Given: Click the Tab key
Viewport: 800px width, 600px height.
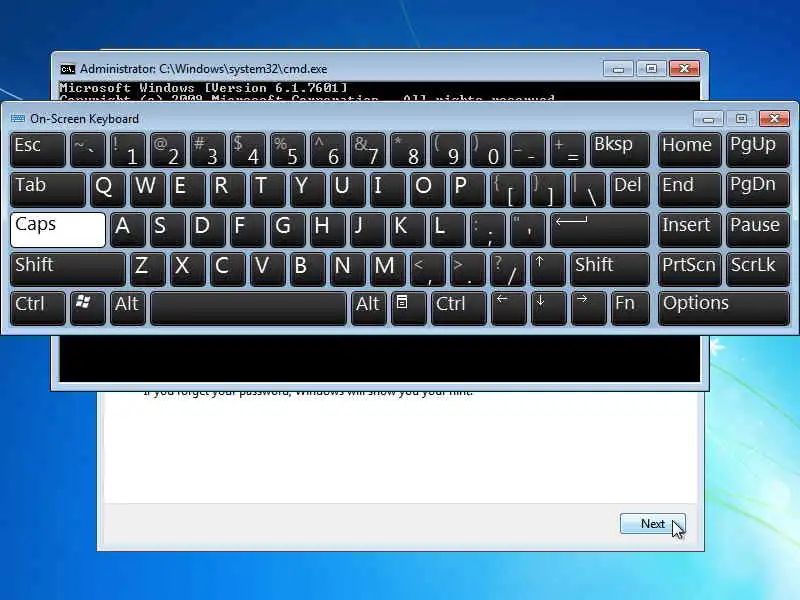Looking at the screenshot, I should 48,189.
